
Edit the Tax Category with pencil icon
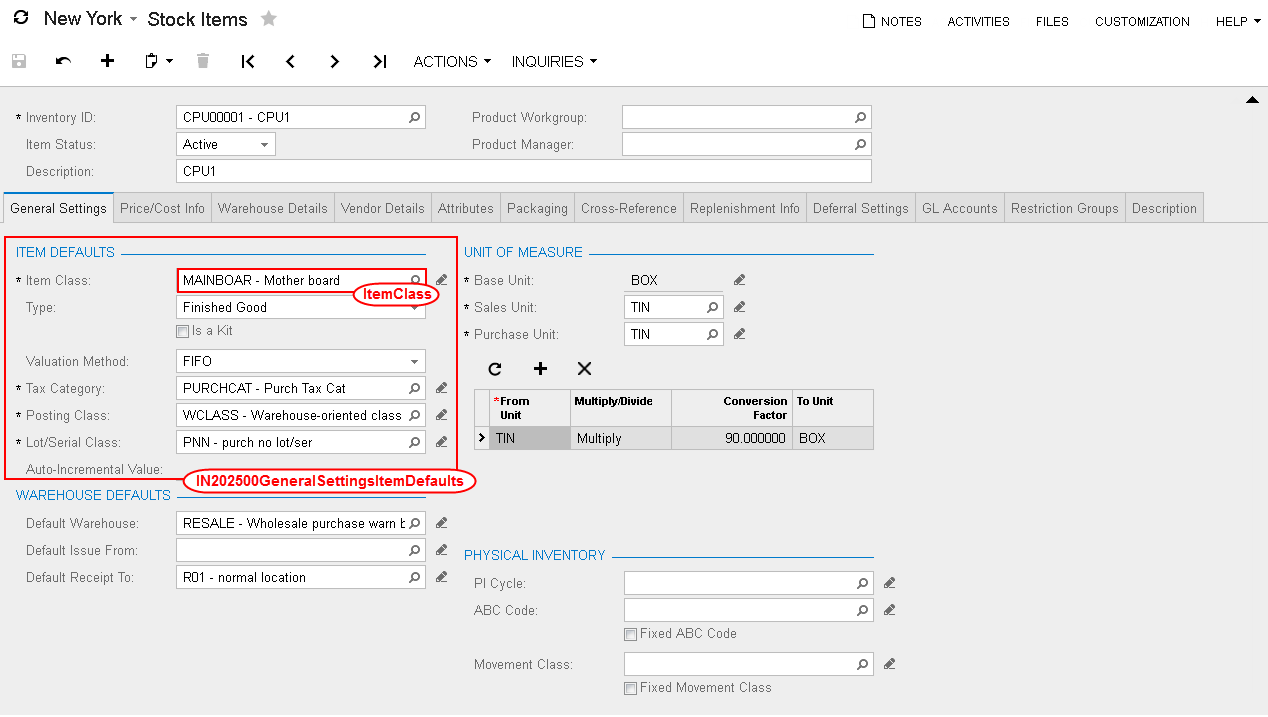441,388
